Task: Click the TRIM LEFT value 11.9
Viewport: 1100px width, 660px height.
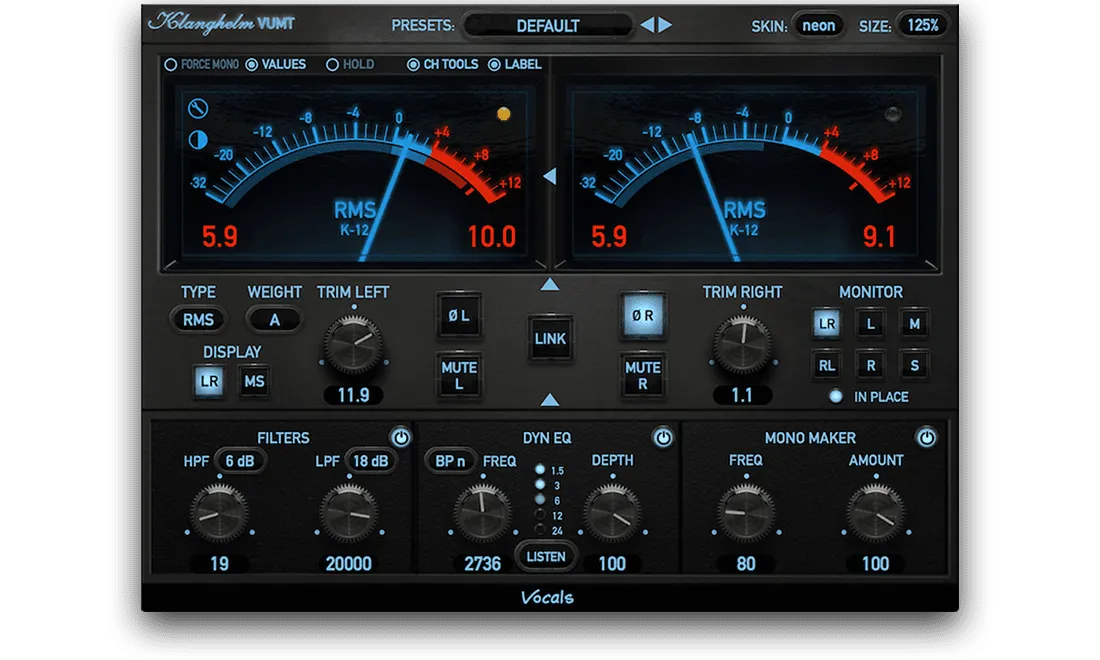Action: (x=354, y=395)
